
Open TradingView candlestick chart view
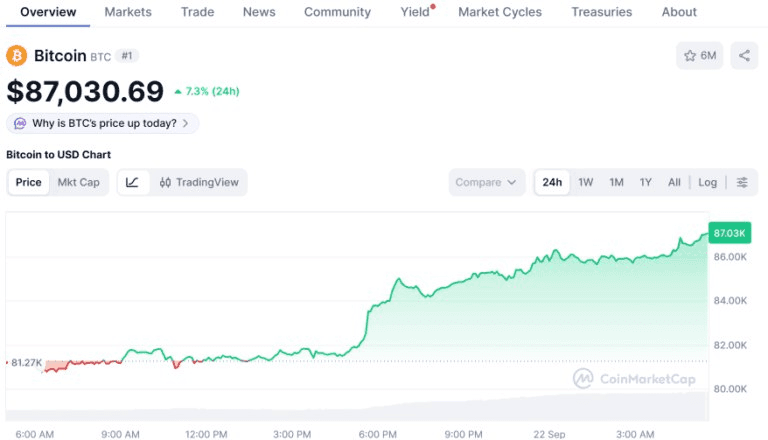click(199, 182)
